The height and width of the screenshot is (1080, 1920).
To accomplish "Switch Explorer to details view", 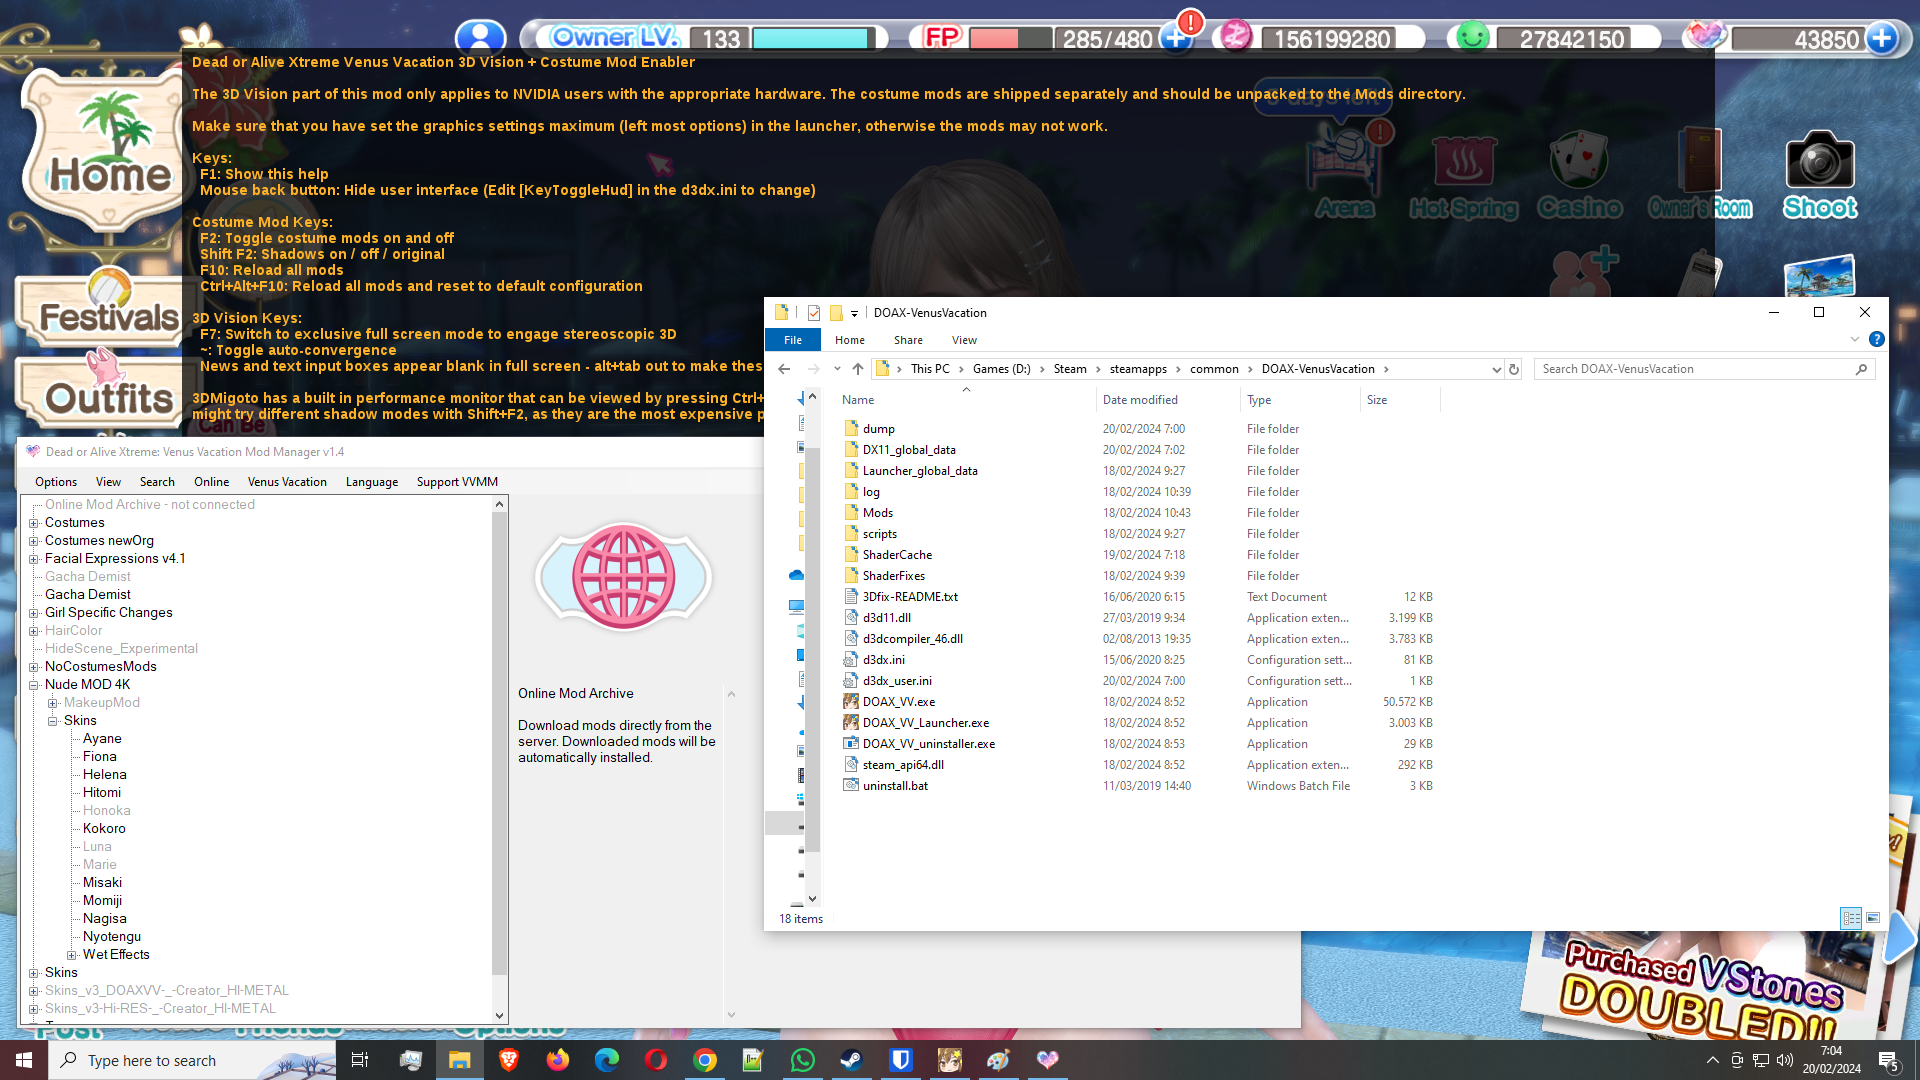I will [1851, 918].
